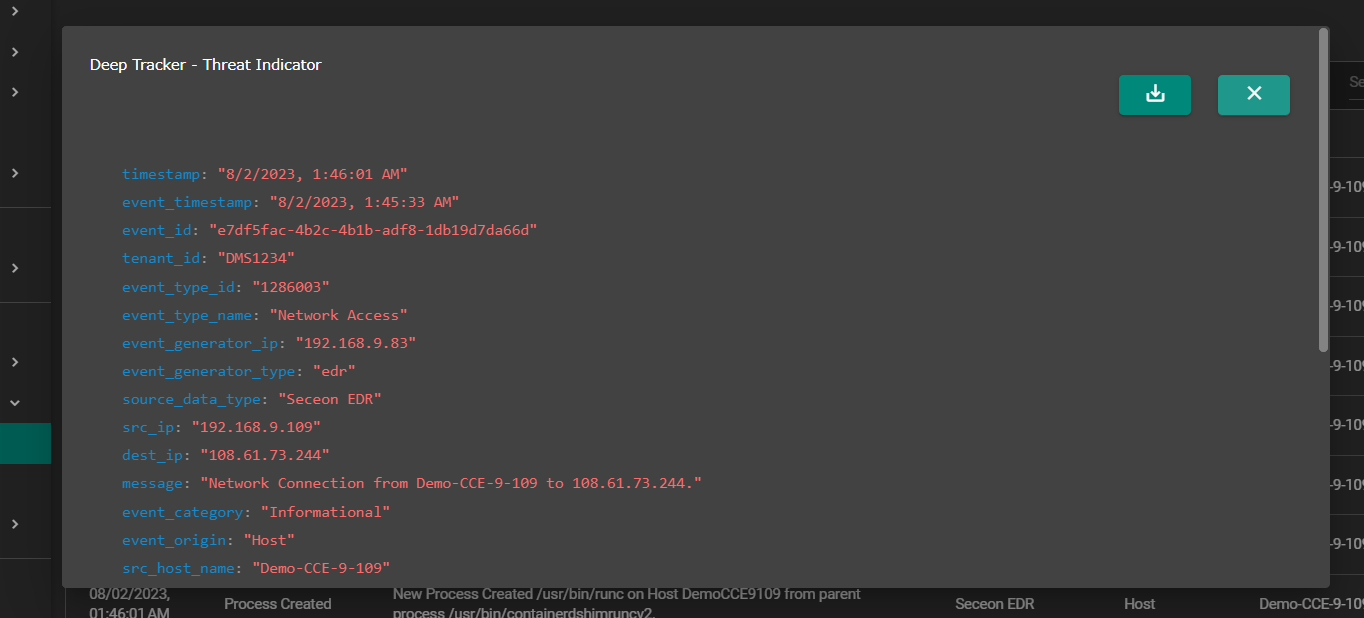The image size is (1364, 618).
Task: Select the Network Connection message text
Action: click(450, 483)
